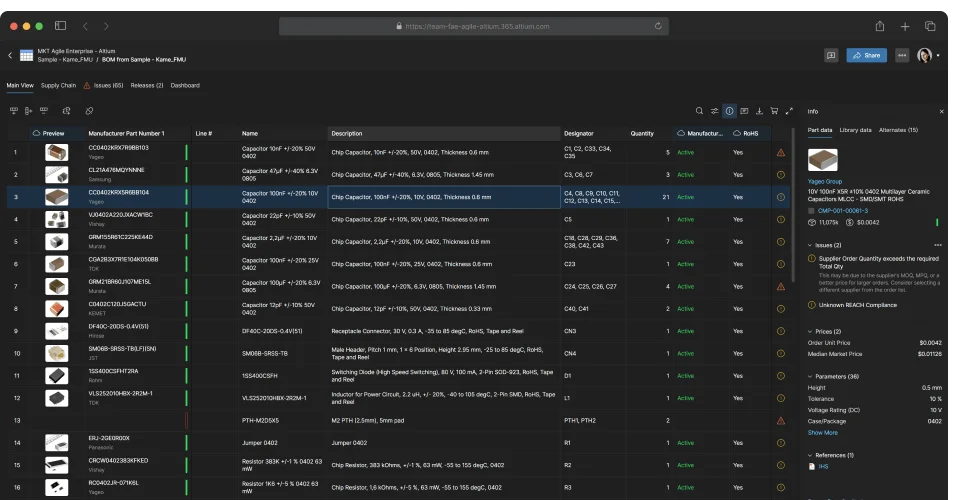
Task: Click the Manufacturer Part Number 1 header
Action: click(x=126, y=133)
